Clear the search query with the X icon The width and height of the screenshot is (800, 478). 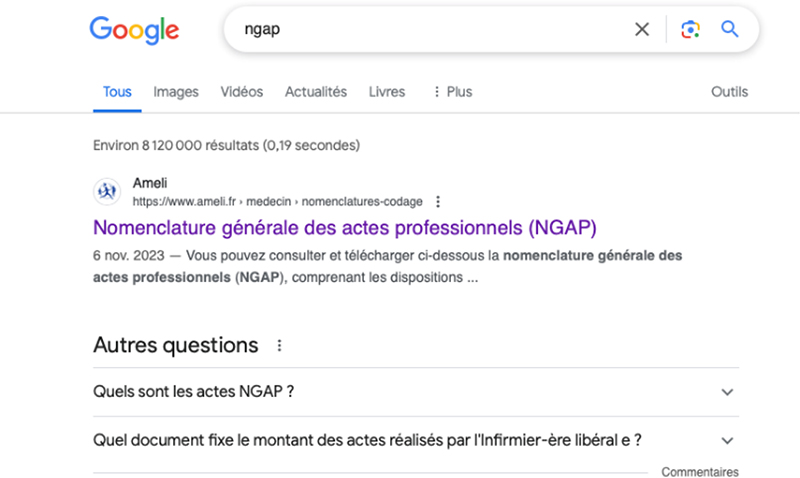tap(642, 29)
